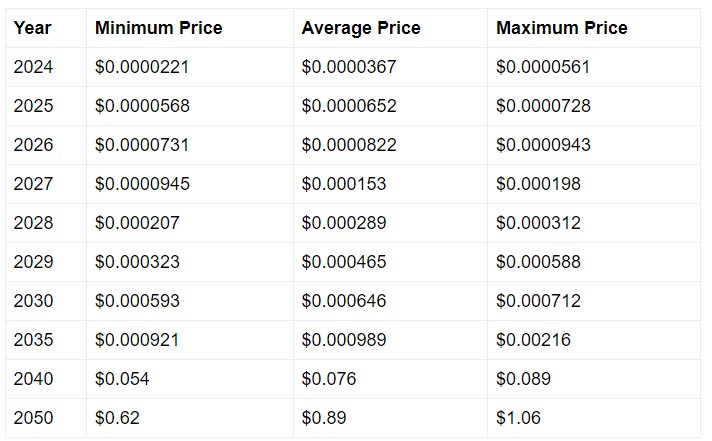The width and height of the screenshot is (712, 441).
Task: Select the 2035 year cell
Action: [33, 340]
